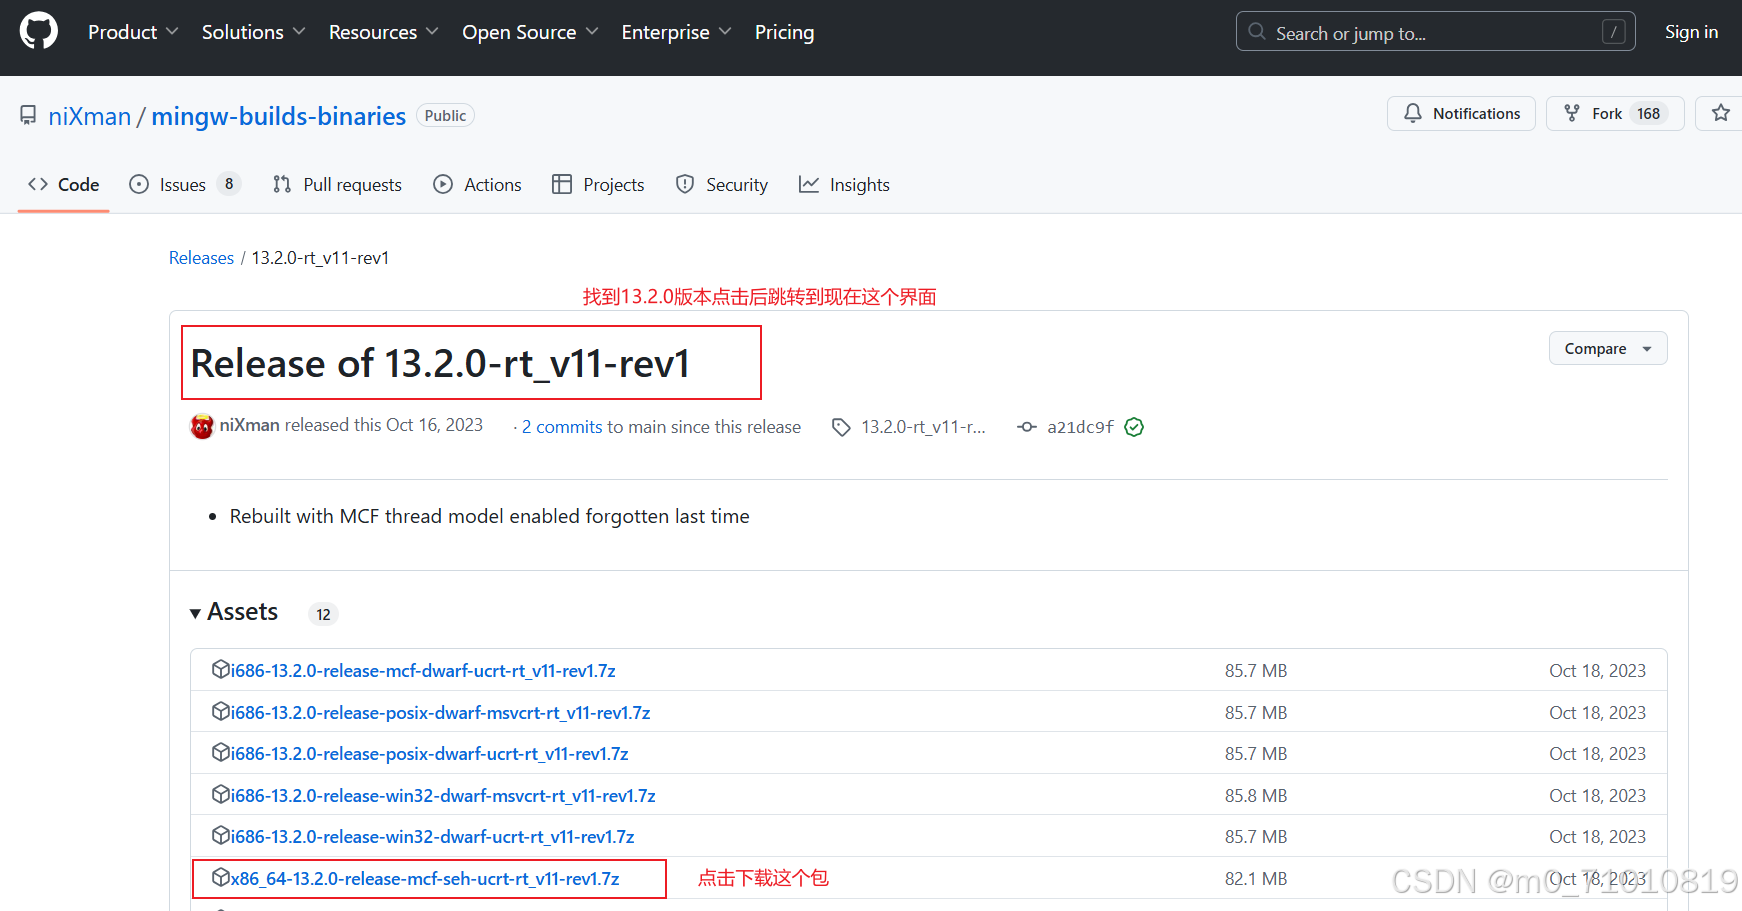Screen dimensions: 1742x911
Task: Switch to the Issues tab
Action: 182,184
